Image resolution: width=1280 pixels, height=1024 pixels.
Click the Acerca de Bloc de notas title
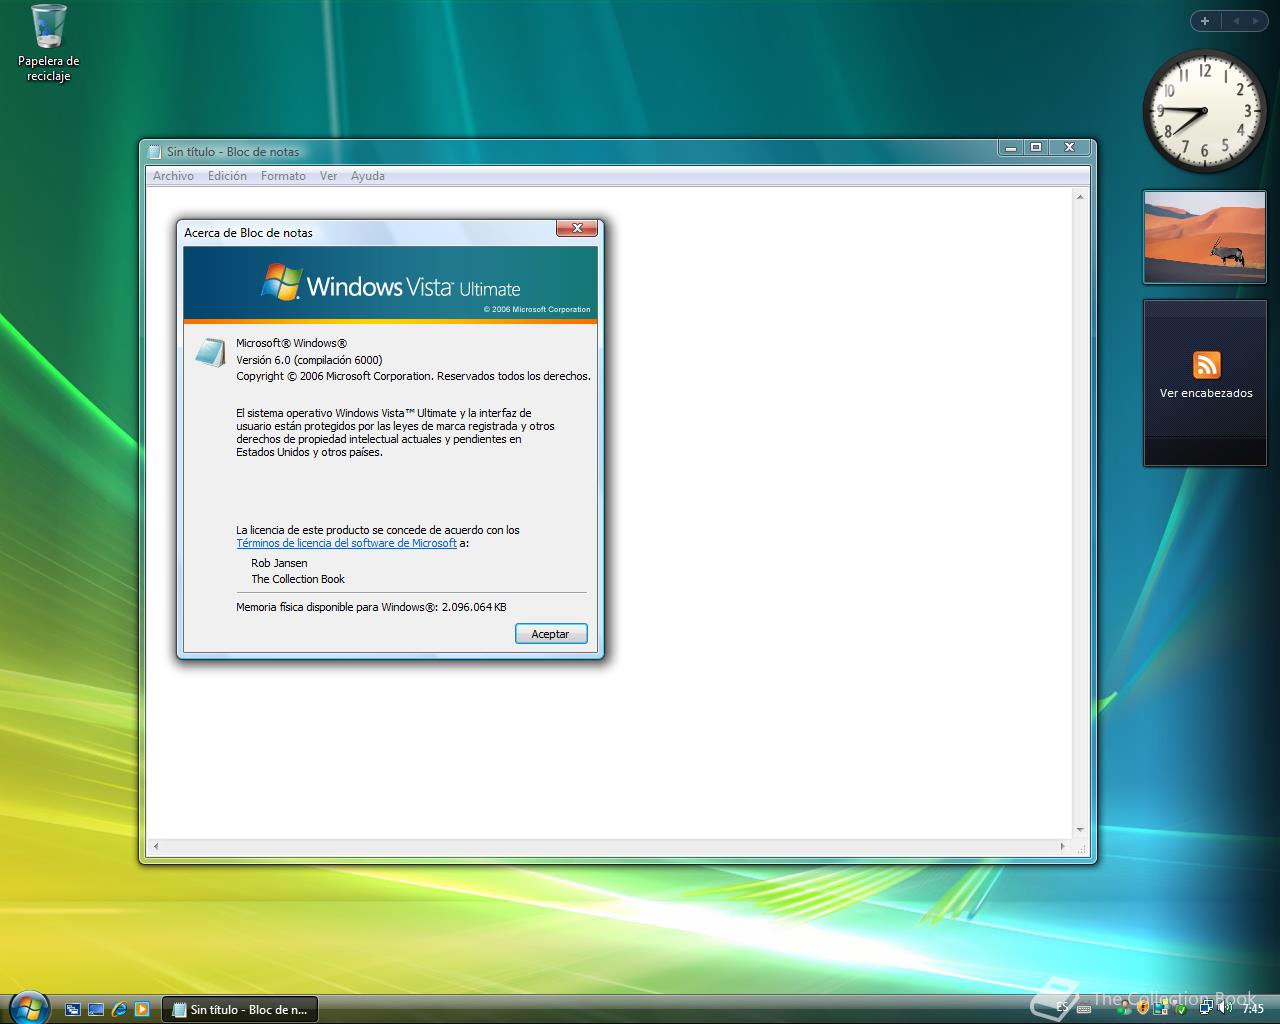point(248,233)
